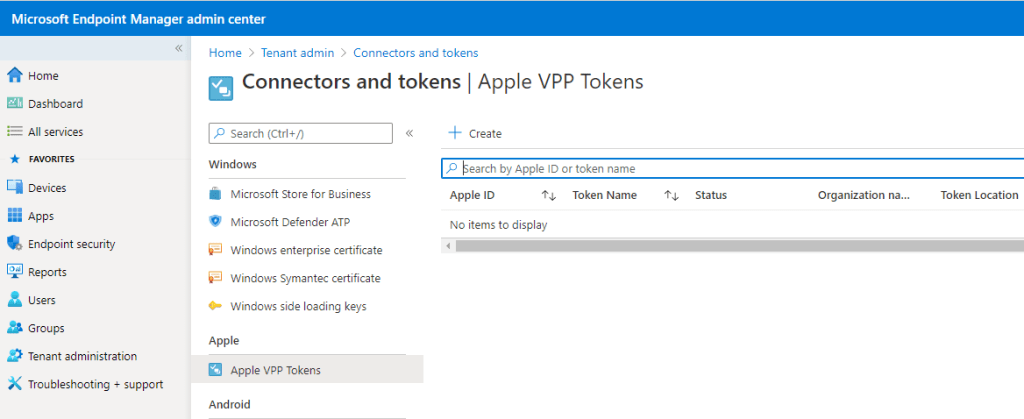Click the Create button
The image size is (1024, 419).
tap(475, 133)
